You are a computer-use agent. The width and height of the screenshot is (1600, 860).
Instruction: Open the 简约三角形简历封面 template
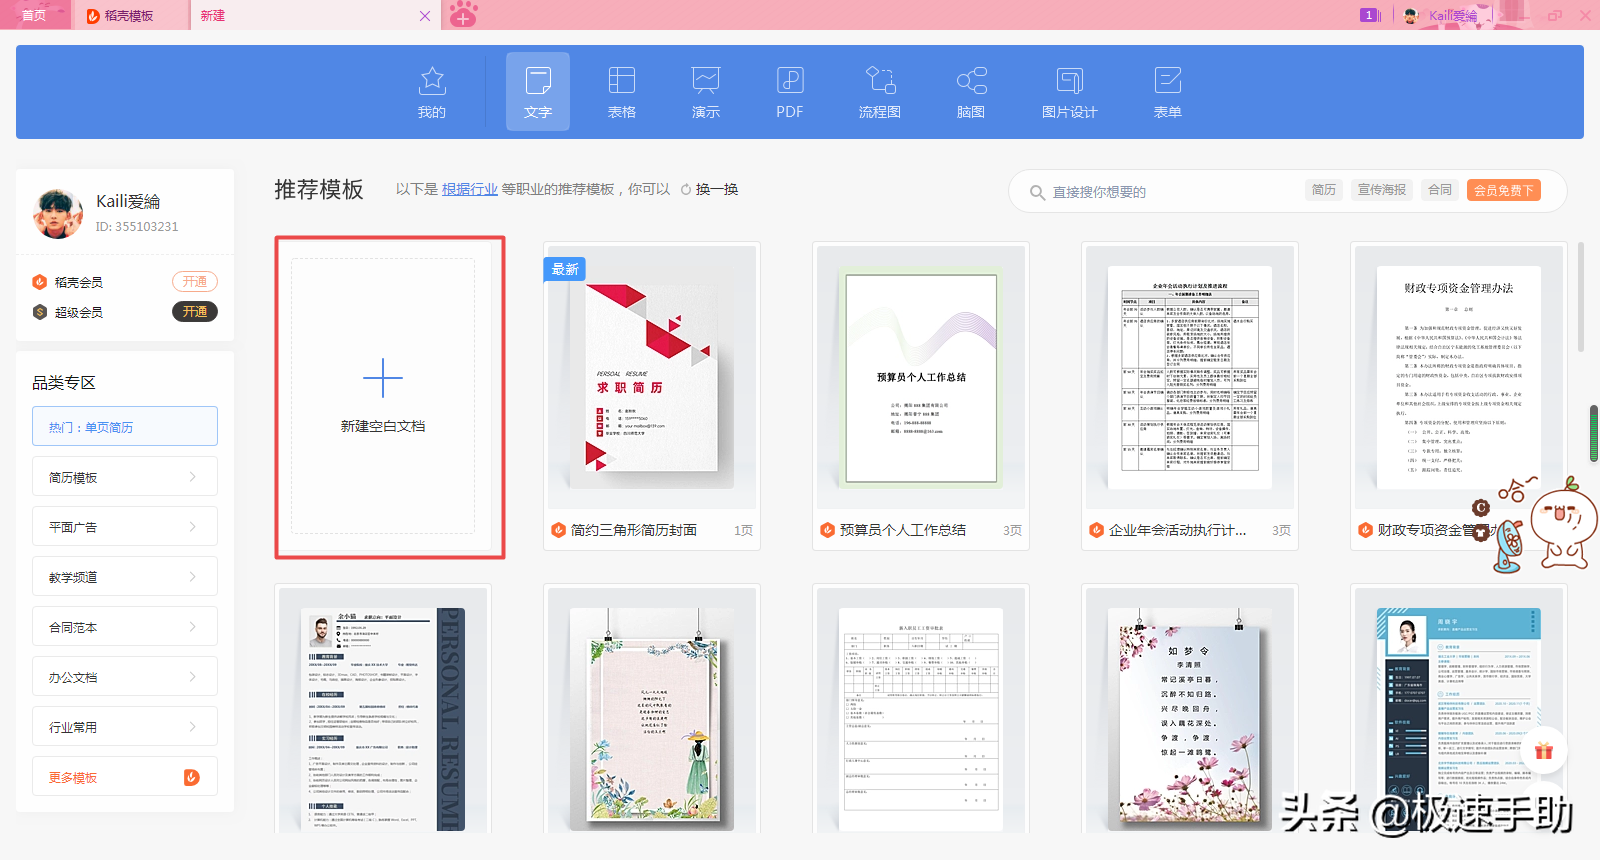652,396
